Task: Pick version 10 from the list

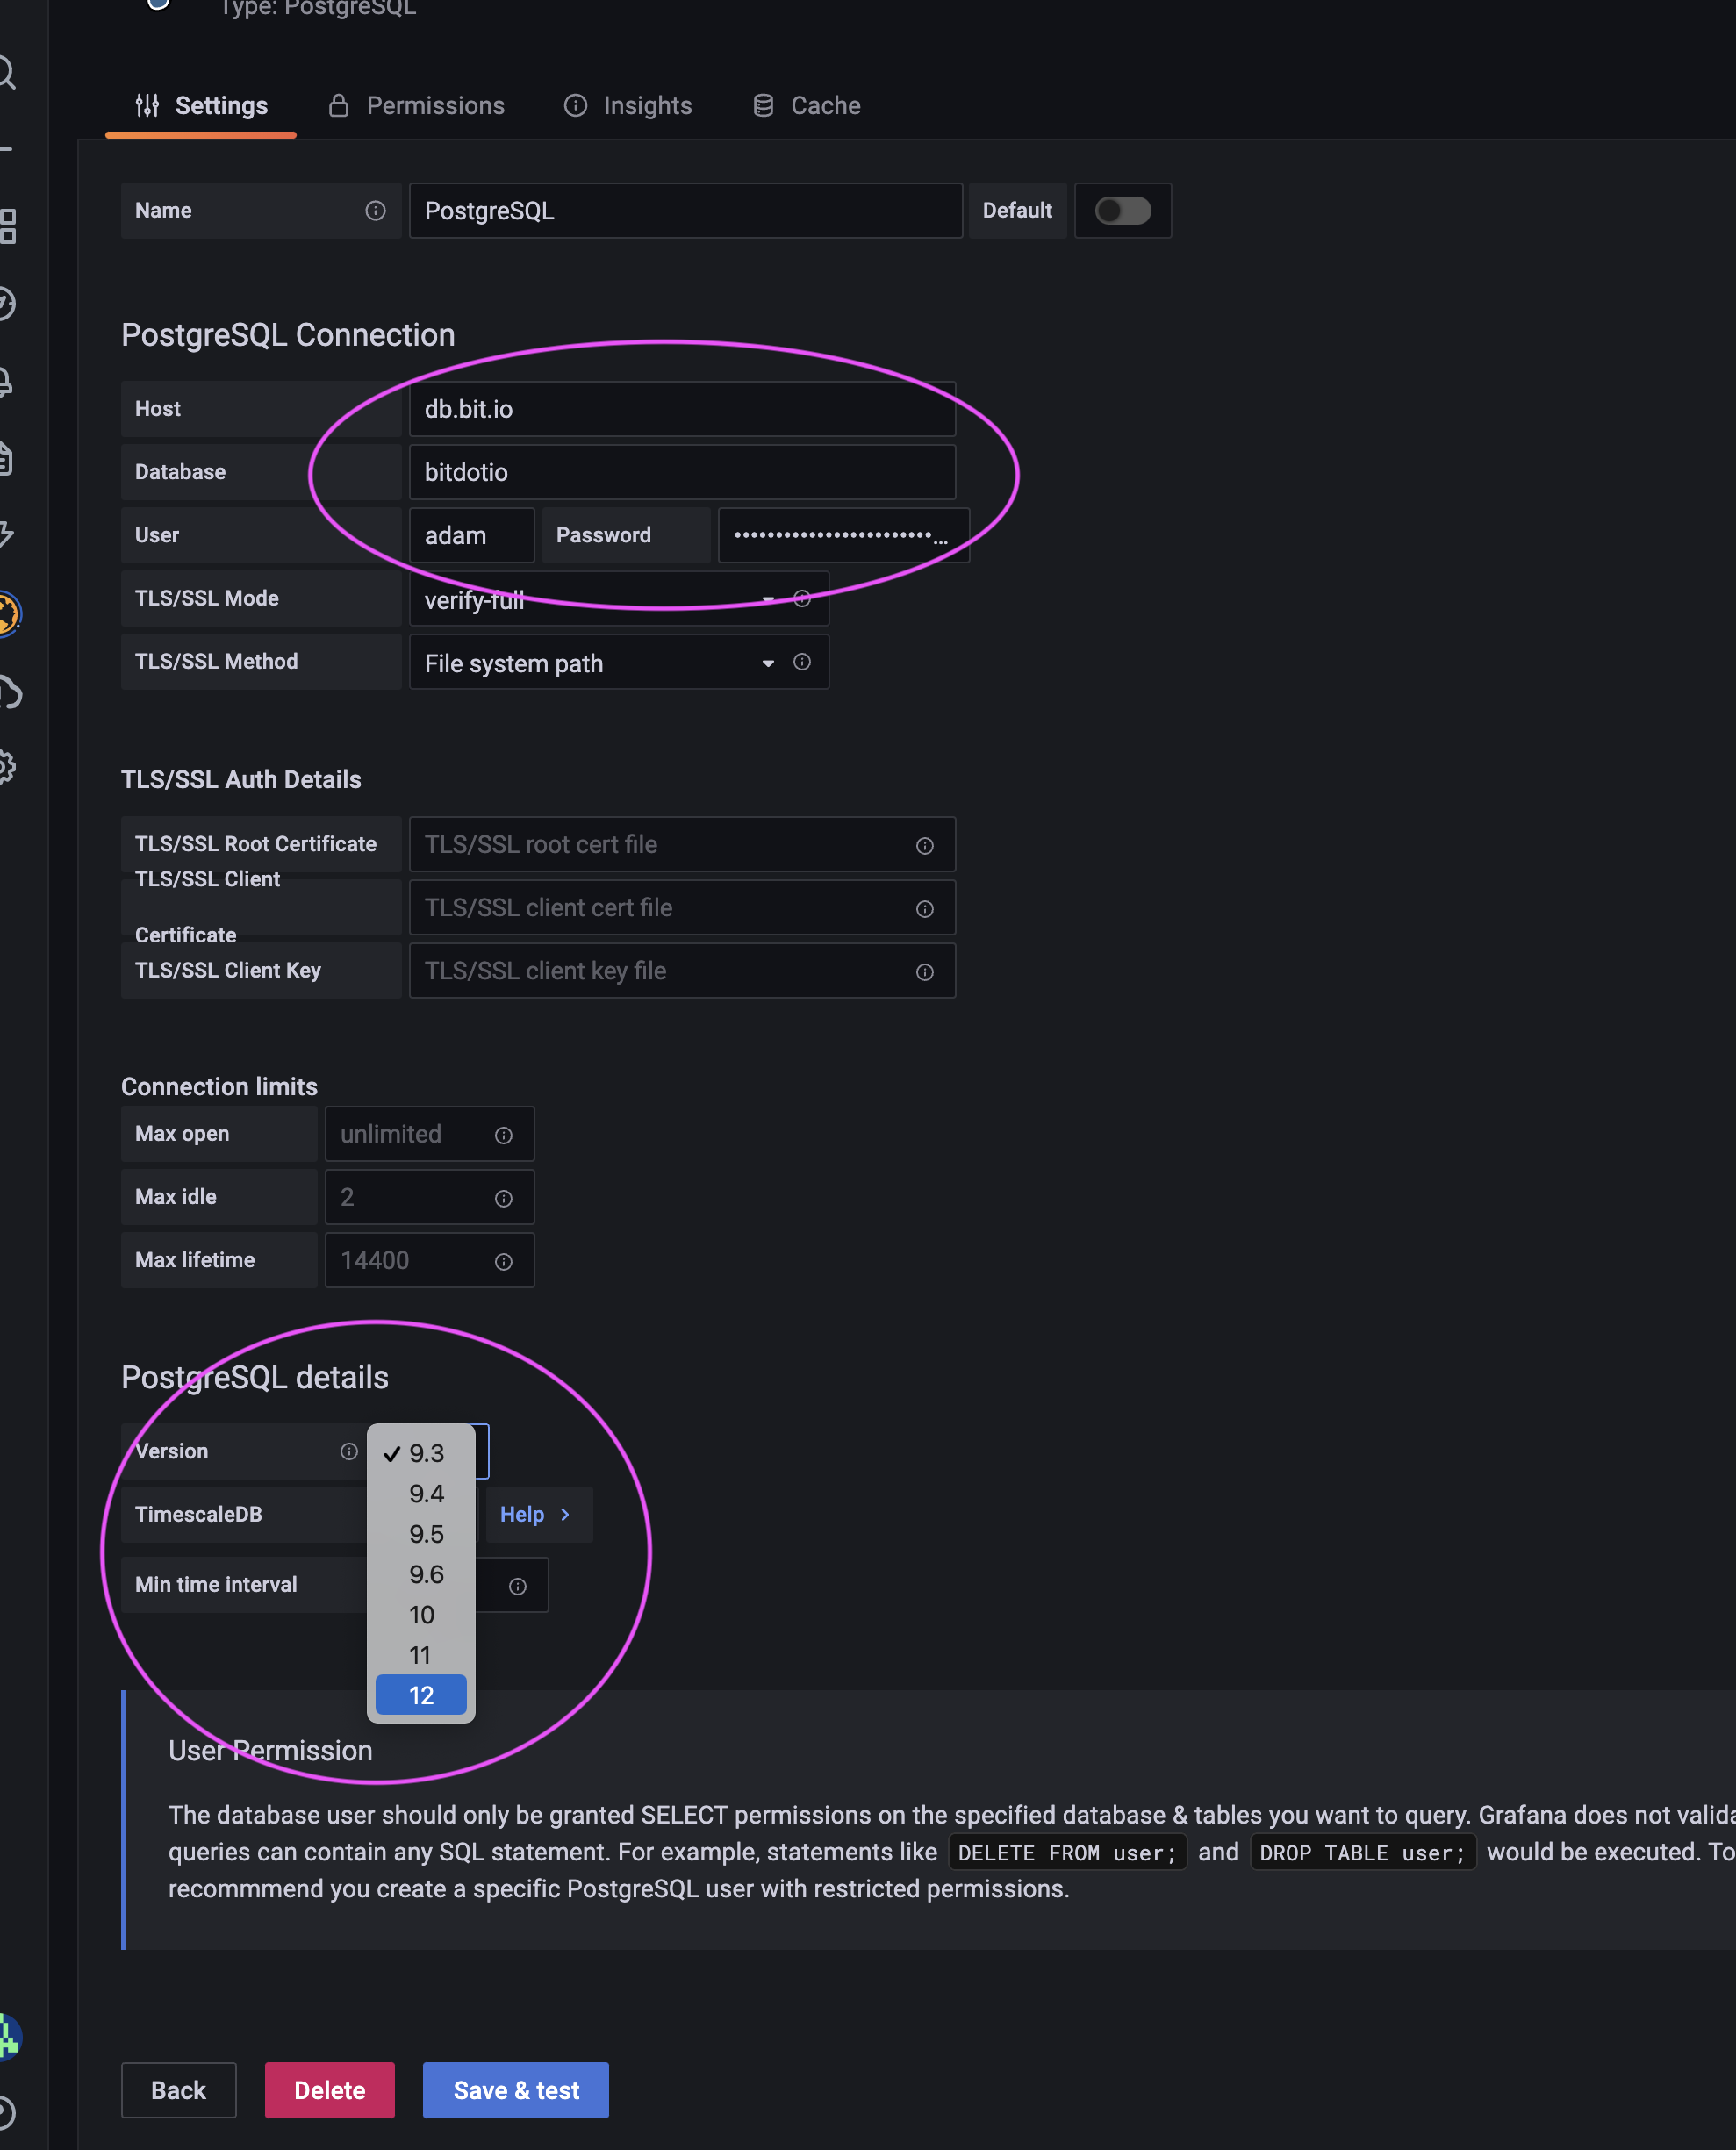Action: click(421, 1614)
